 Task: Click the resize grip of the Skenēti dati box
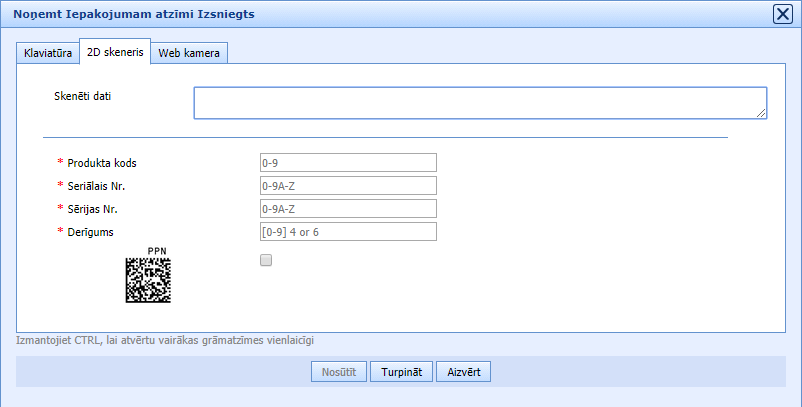point(762,114)
